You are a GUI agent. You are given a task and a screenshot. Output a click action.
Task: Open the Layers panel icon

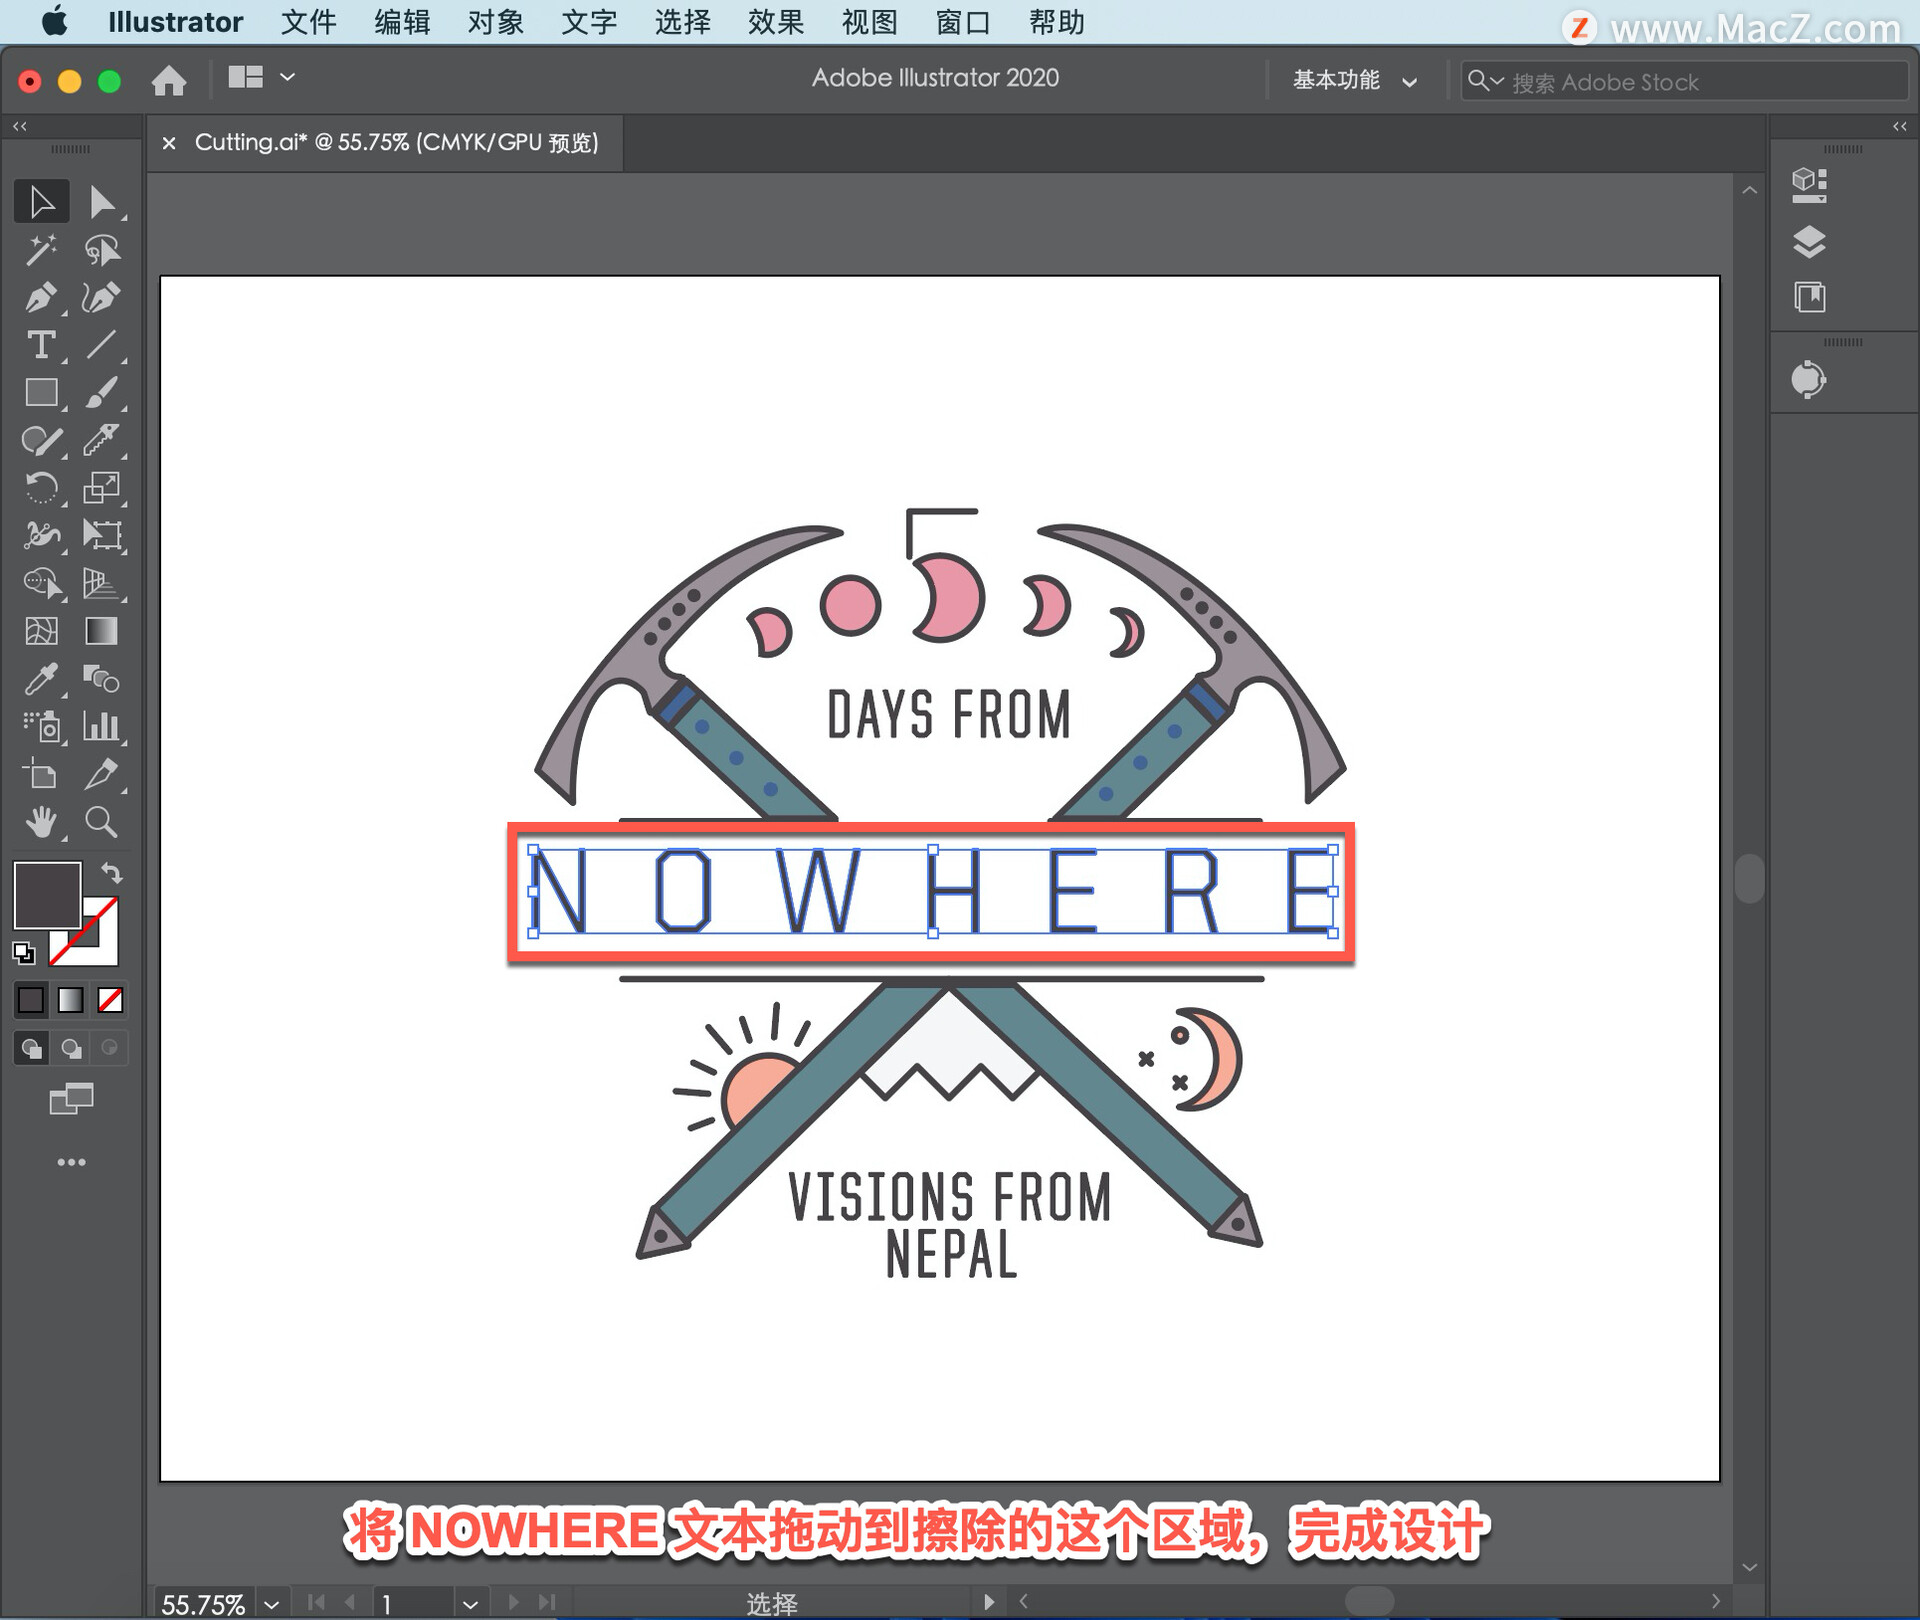point(1808,242)
